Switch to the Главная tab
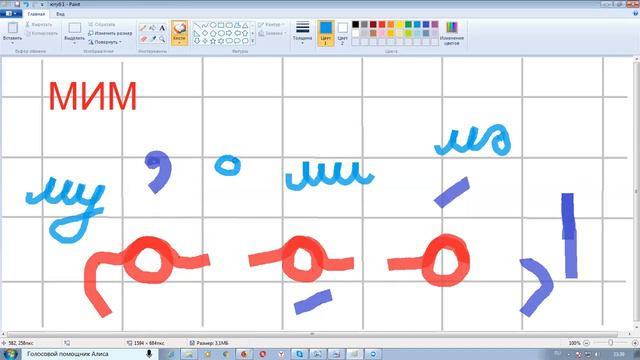This screenshot has height=360, width=640. click(x=36, y=14)
